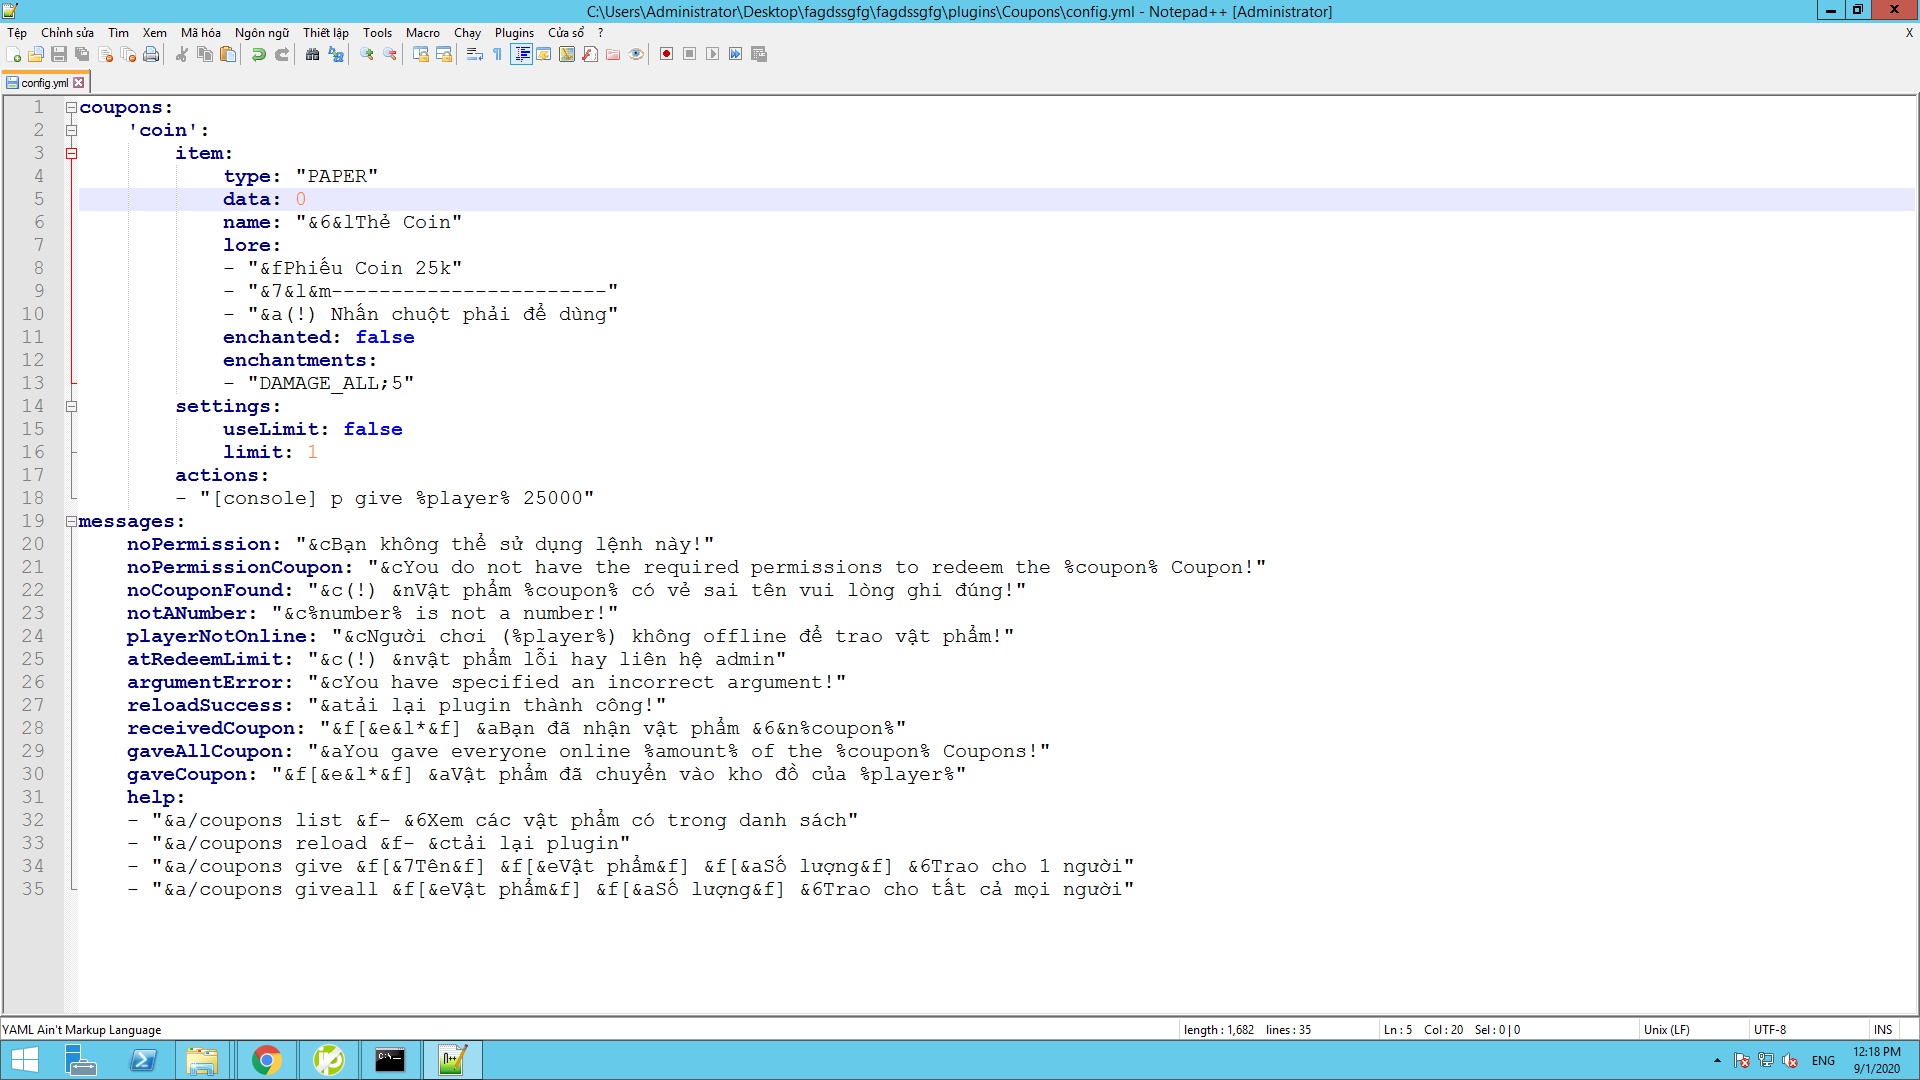Open Find with the binoculars icon
Viewport: 1920px width, 1080px height.
(312, 54)
